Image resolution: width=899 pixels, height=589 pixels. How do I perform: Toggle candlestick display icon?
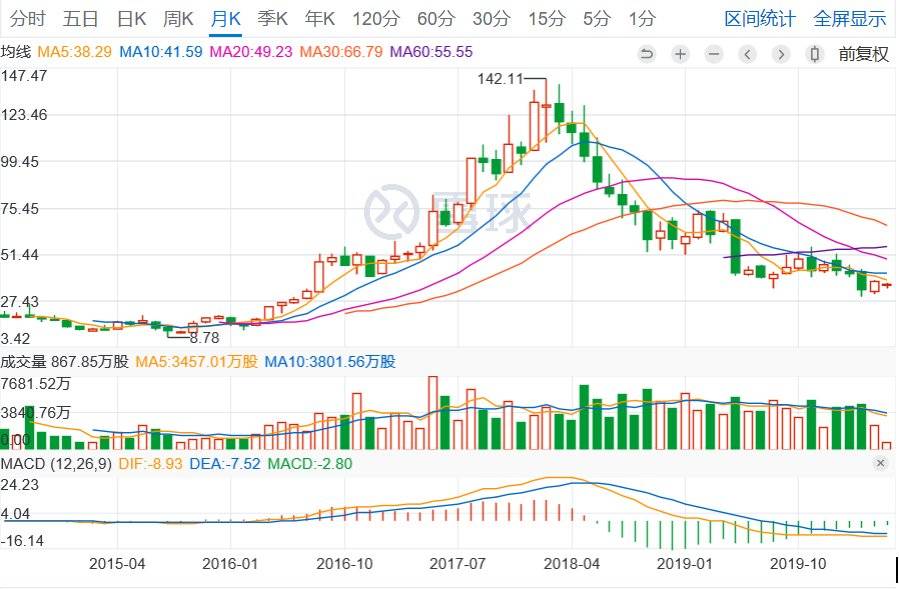pos(815,54)
